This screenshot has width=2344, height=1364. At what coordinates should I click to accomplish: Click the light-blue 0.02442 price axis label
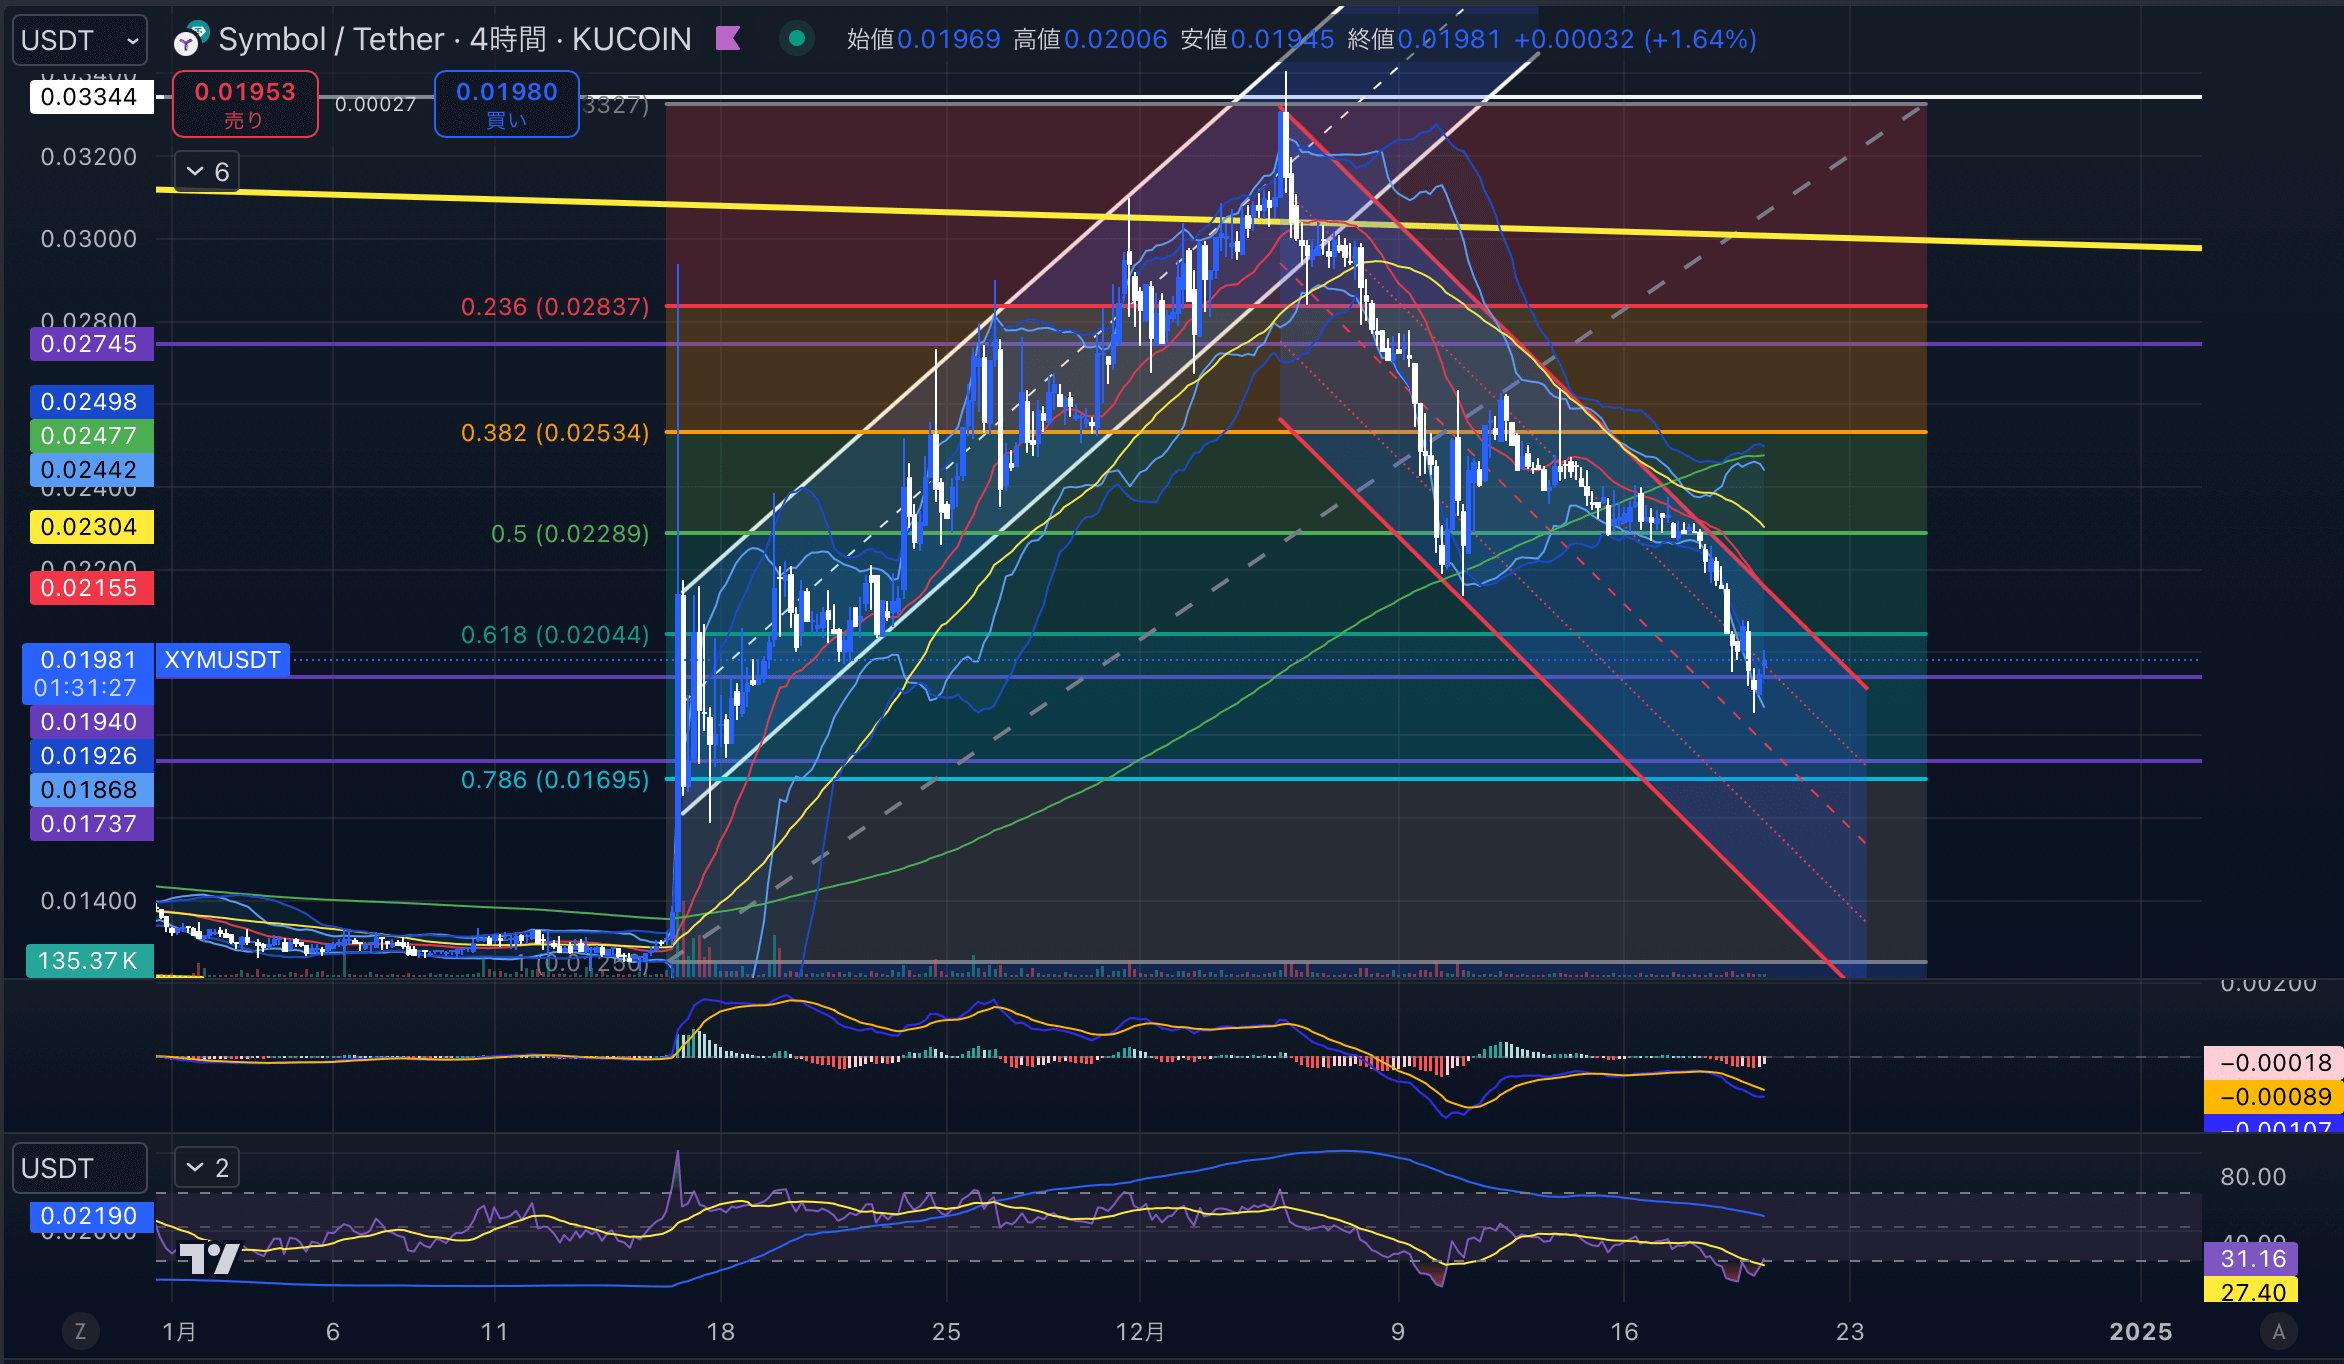(x=91, y=470)
